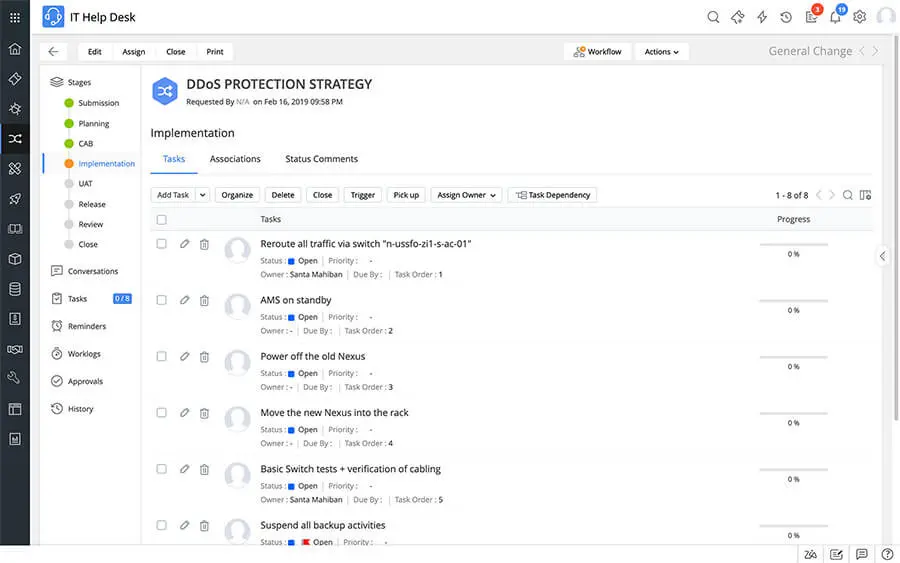Click progress bar of AMS on standby task
Image resolution: width=900 pixels, height=563 pixels.
793,301
